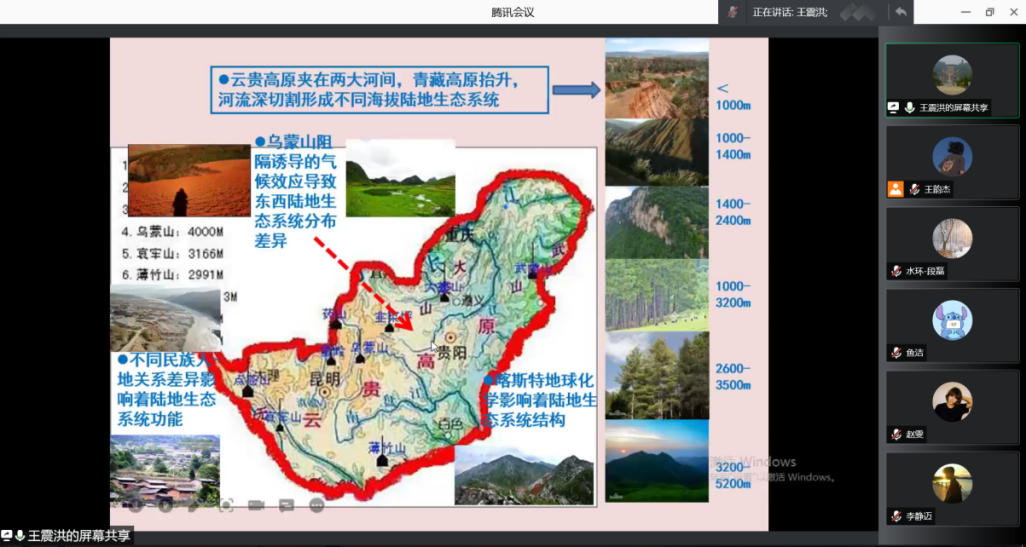Click the chat bubble icon on slide toolbar
The width and height of the screenshot is (1026, 547).
(x=287, y=505)
